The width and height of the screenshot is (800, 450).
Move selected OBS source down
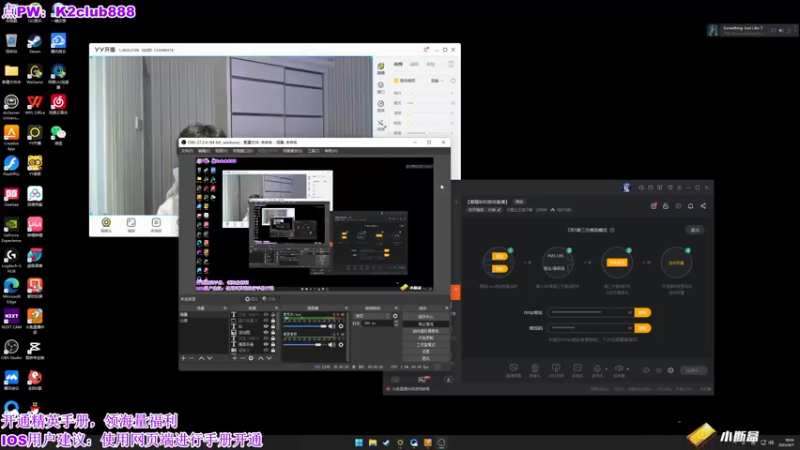tap(269, 358)
